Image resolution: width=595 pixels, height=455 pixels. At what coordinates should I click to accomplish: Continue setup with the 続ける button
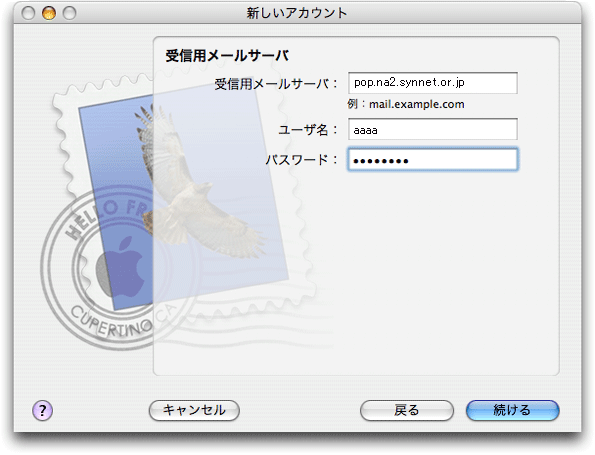pyautogui.click(x=513, y=410)
